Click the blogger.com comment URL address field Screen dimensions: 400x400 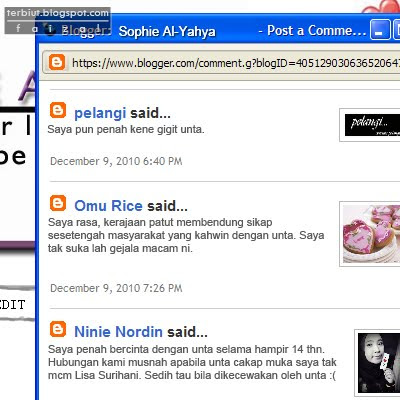[221, 63]
